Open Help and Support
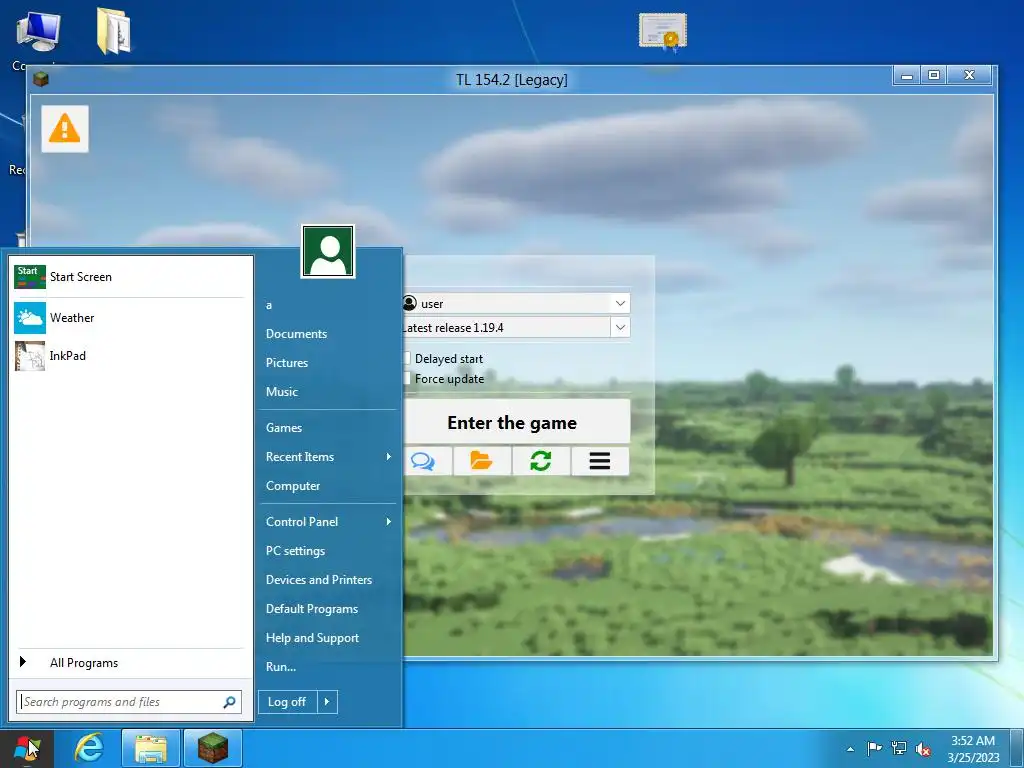This screenshot has width=1024, height=768. (312, 638)
